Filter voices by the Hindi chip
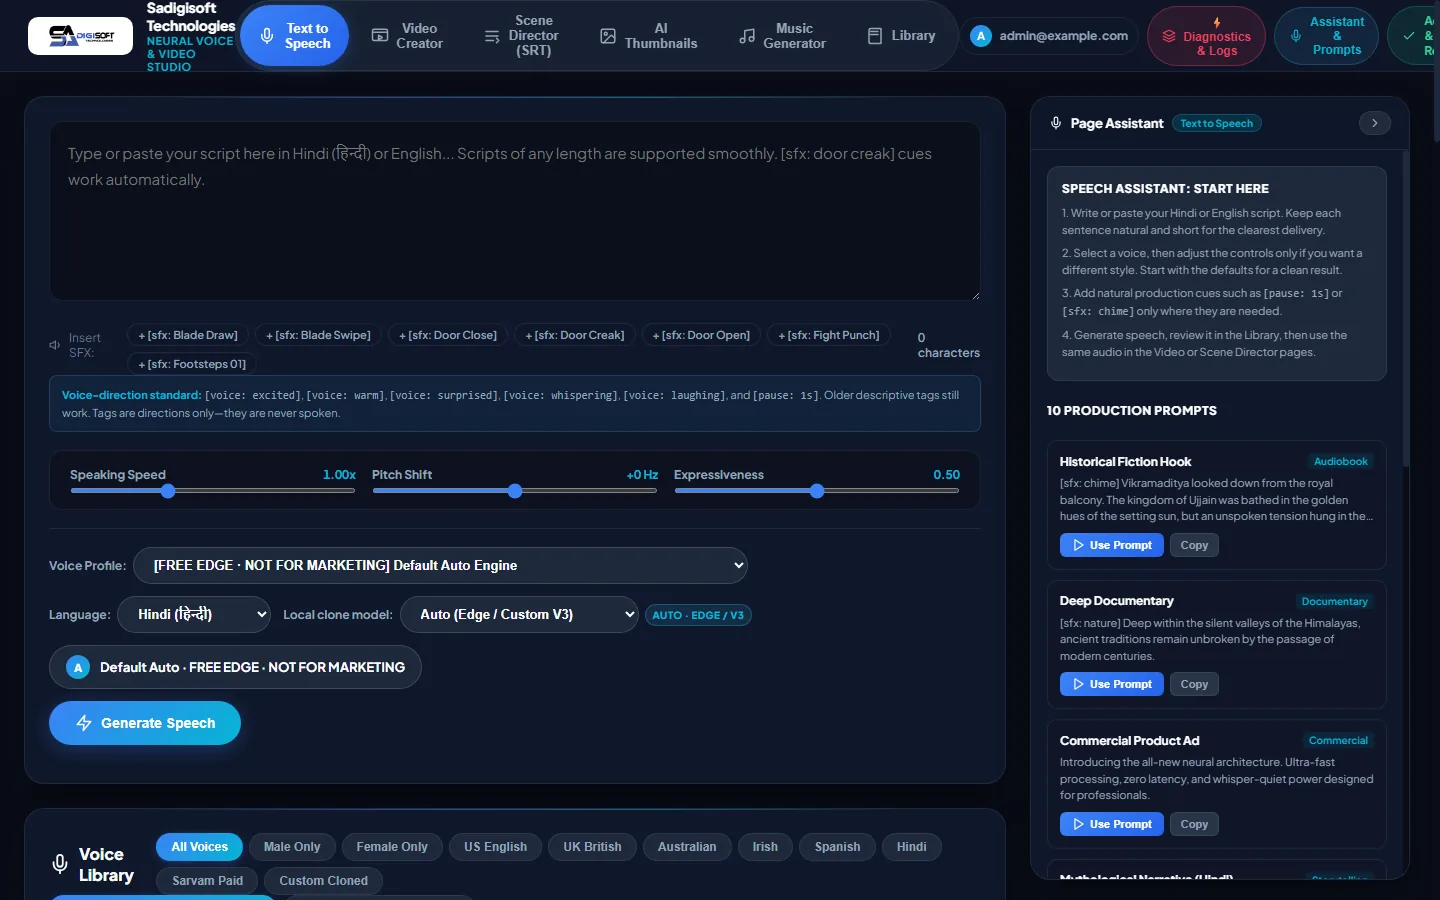 pyautogui.click(x=911, y=847)
